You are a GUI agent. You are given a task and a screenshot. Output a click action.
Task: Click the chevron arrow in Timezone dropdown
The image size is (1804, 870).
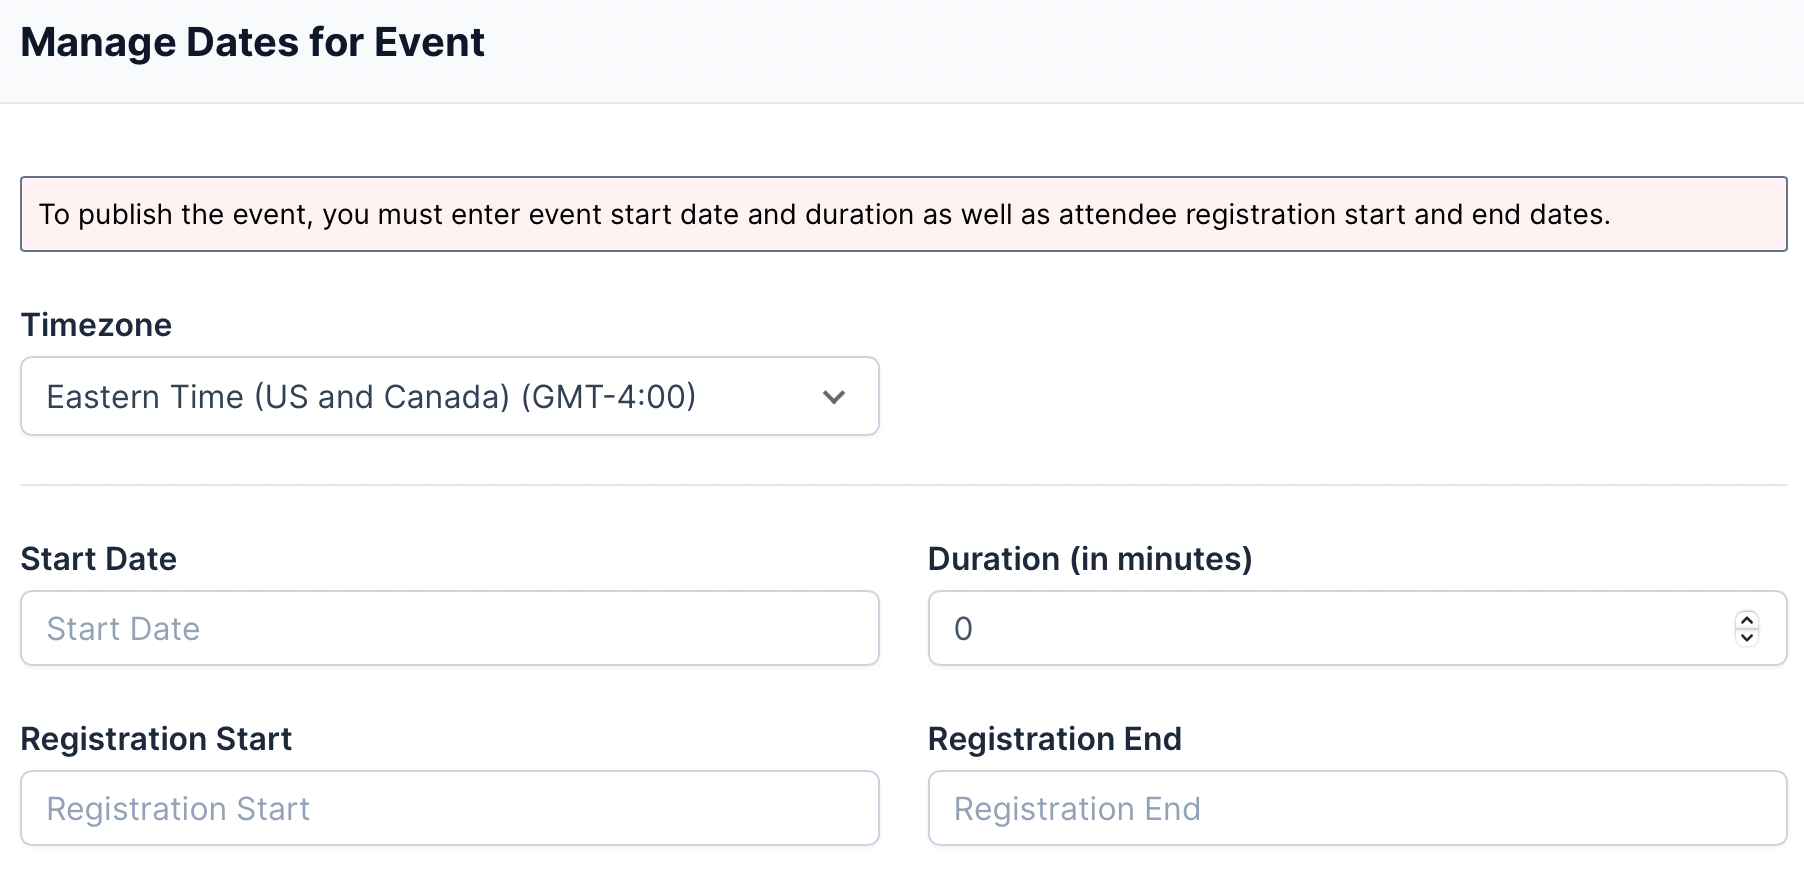[833, 397]
